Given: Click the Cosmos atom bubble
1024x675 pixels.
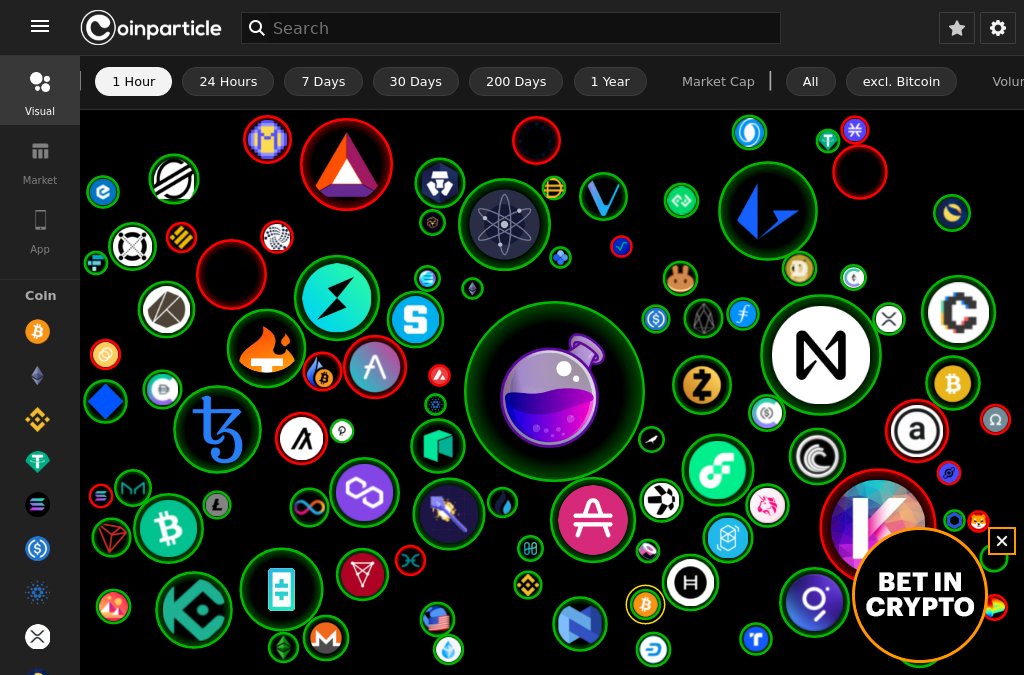Looking at the screenshot, I should click(x=504, y=224).
